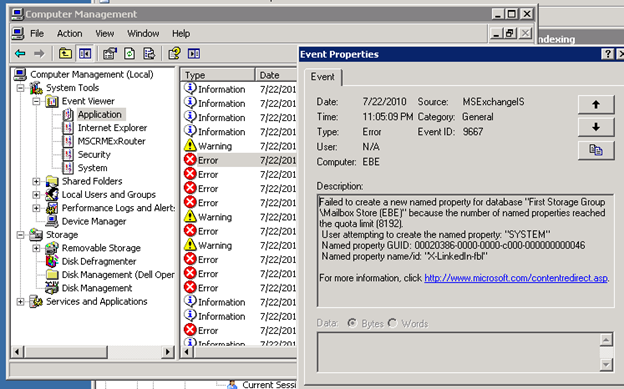Open the View menu

(105, 33)
